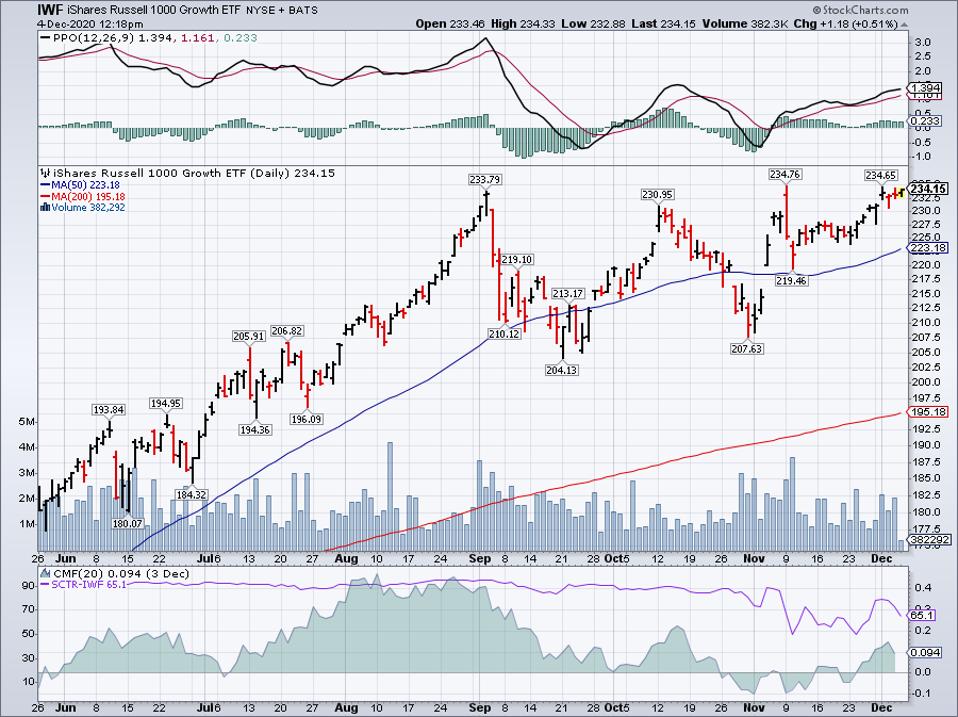The image size is (958, 717).
Task: Click the 204.13 September low label
Action: pyautogui.click(x=561, y=369)
